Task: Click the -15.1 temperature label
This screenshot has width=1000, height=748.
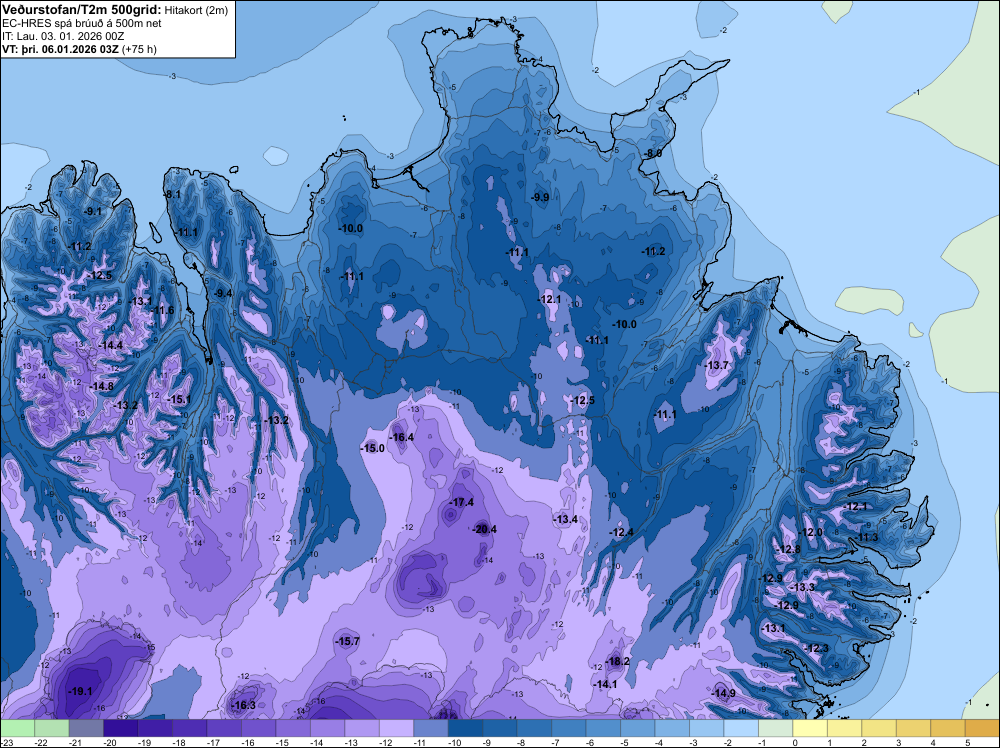Action: point(180,399)
